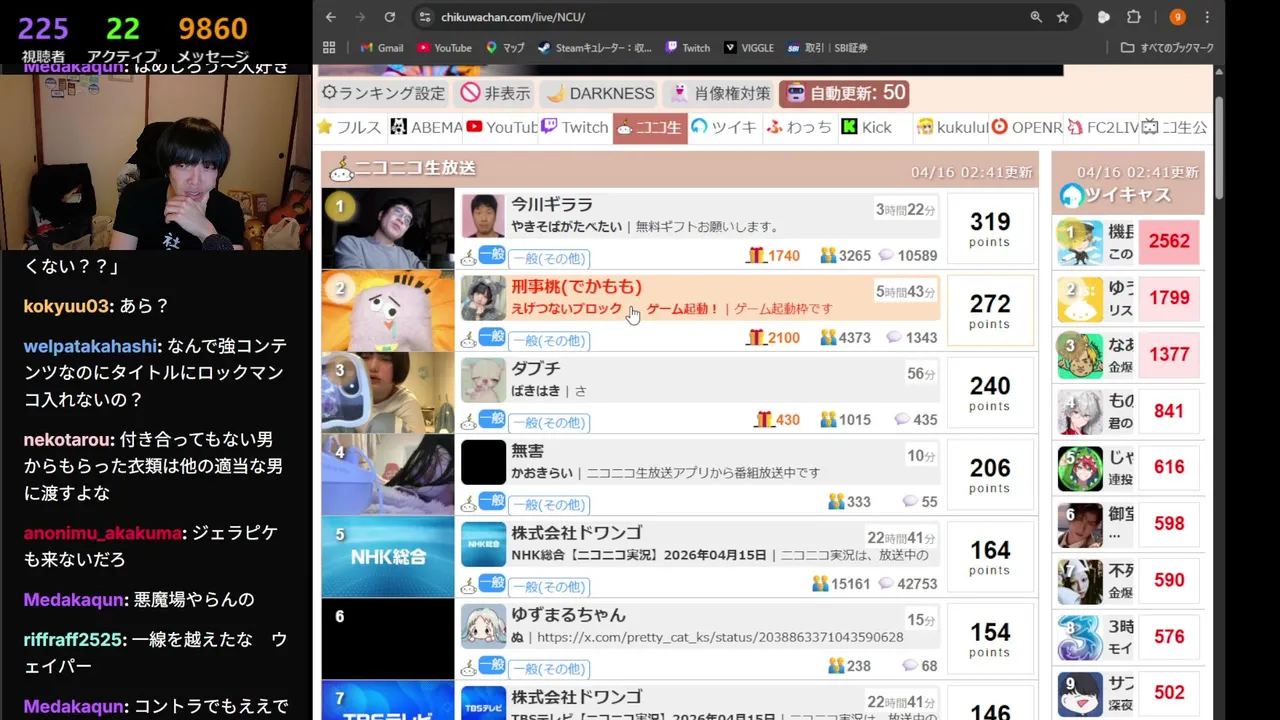Bookmark this page with the star icon
The image size is (1280, 720).
(x=1063, y=17)
